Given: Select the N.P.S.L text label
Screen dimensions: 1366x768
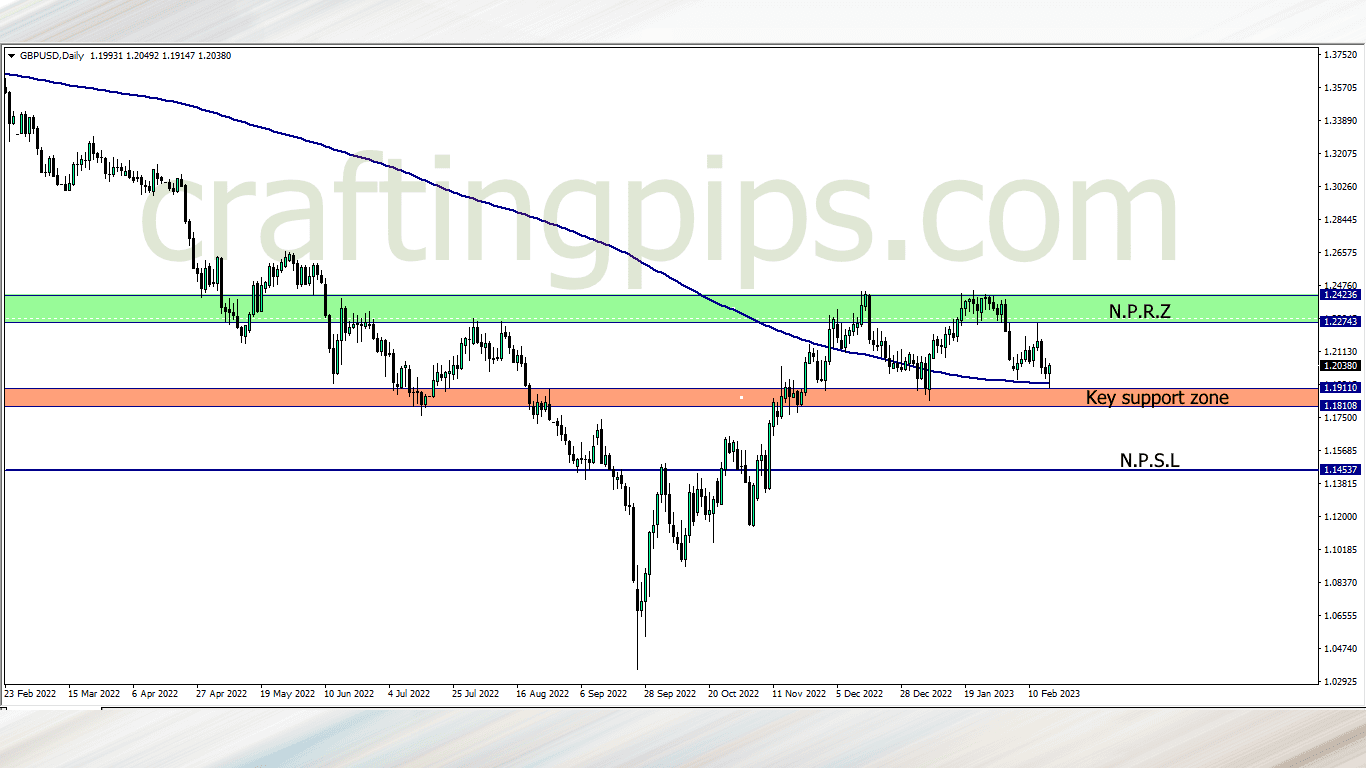Looking at the screenshot, I should [1149, 461].
